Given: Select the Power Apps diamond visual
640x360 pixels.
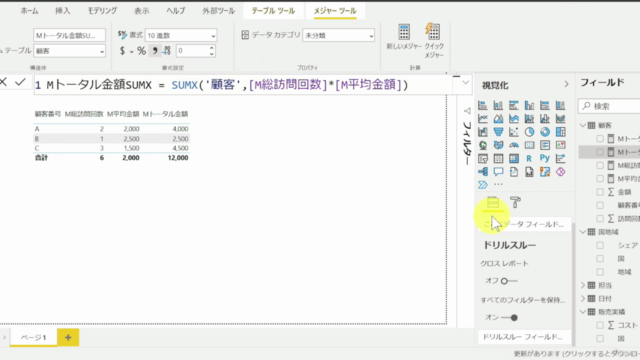Looking at the screenshot, I should click(560, 172).
